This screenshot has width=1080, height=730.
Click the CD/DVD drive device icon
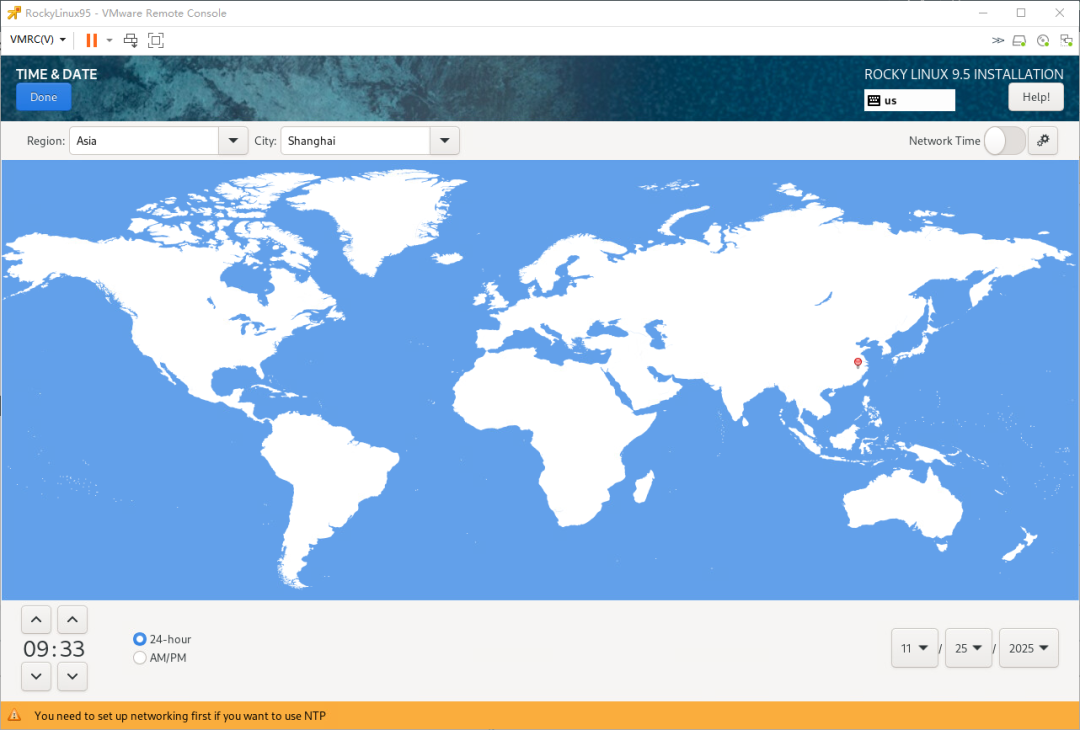click(1043, 41)
